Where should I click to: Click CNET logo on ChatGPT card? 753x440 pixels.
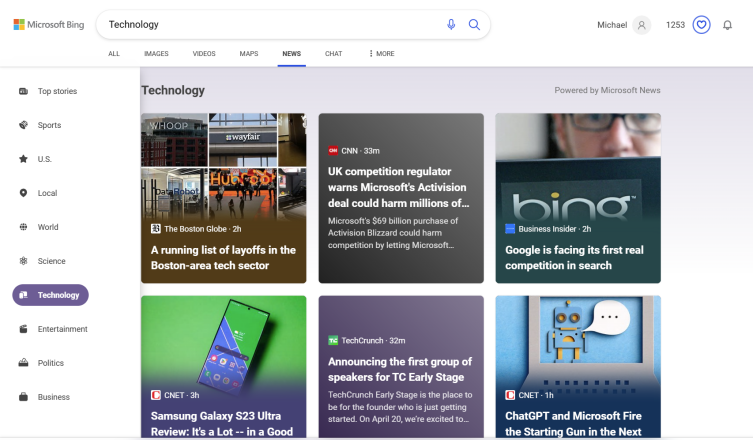(x=510, y=395)
